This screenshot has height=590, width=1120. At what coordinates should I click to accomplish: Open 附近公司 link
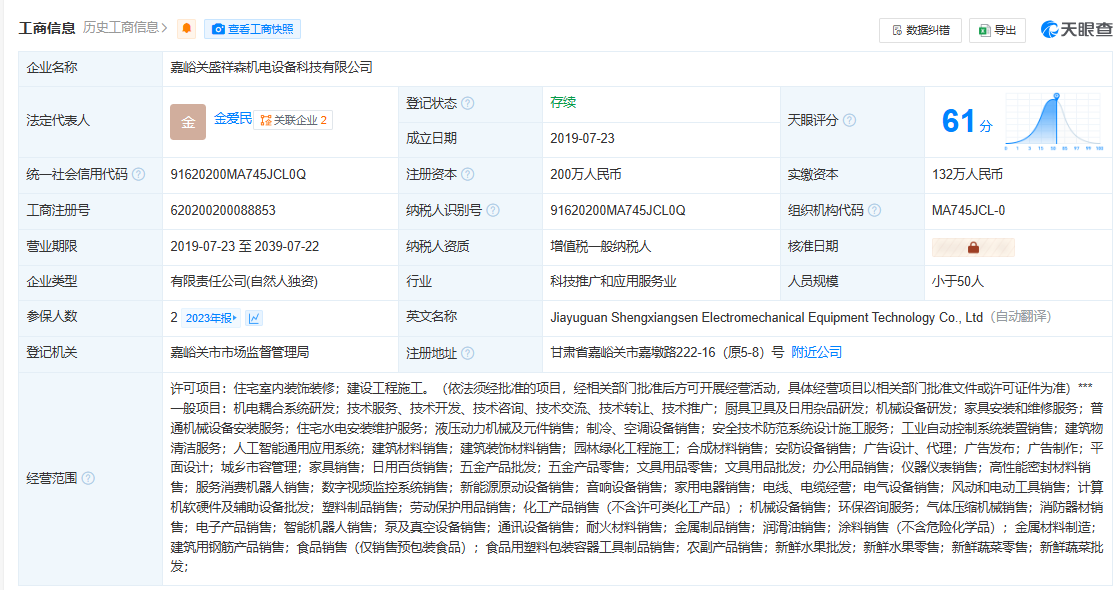click(816, 352)
